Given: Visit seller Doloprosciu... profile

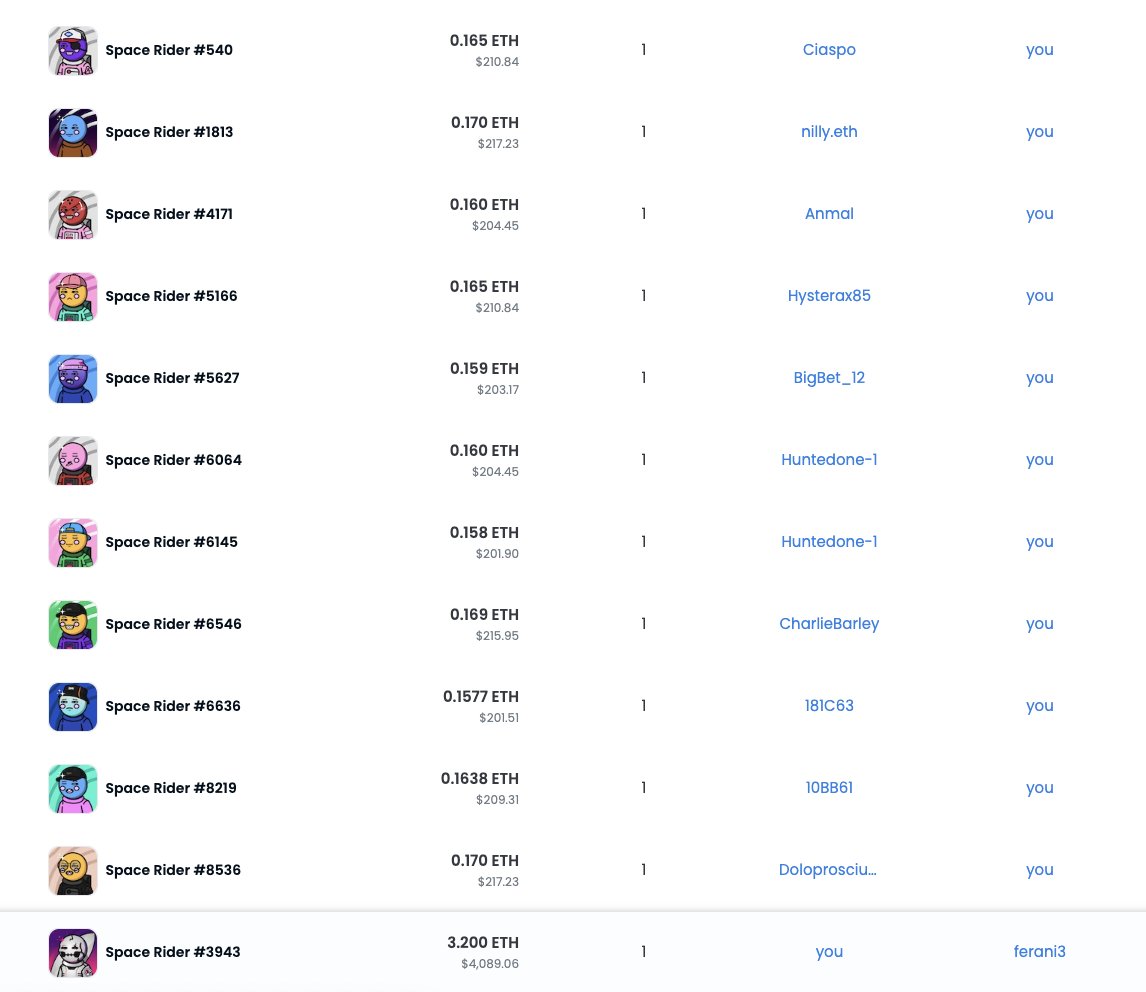Looking at the screenshot, I should [x=827, y=869].
